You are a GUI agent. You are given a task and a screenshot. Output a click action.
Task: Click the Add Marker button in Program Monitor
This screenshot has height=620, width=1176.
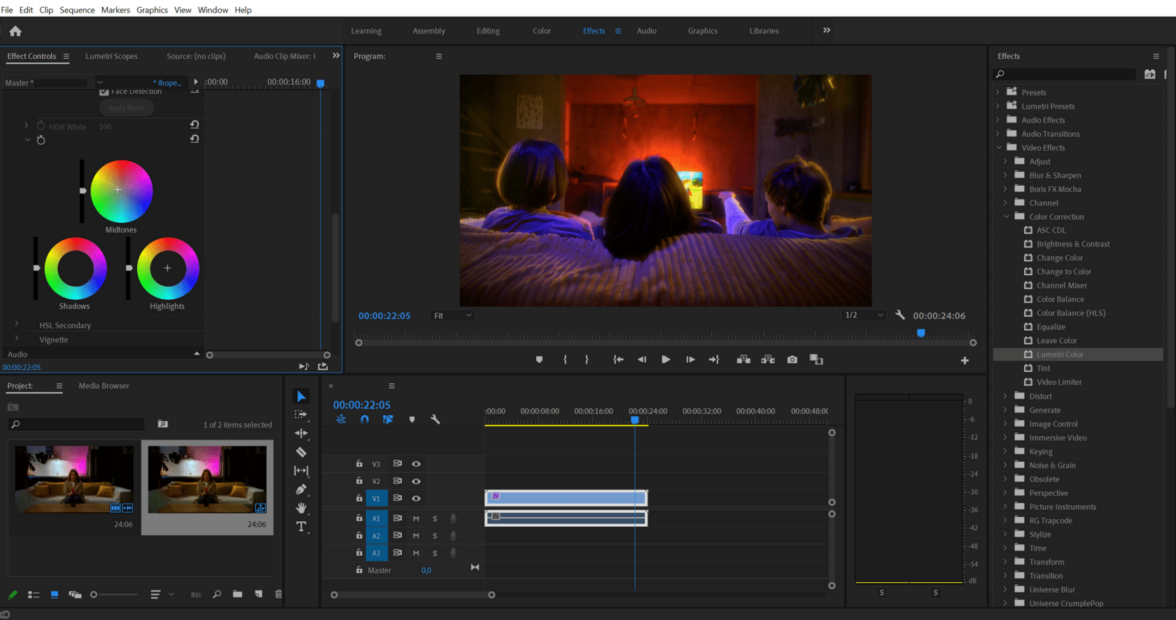click(x=539, y=360)
